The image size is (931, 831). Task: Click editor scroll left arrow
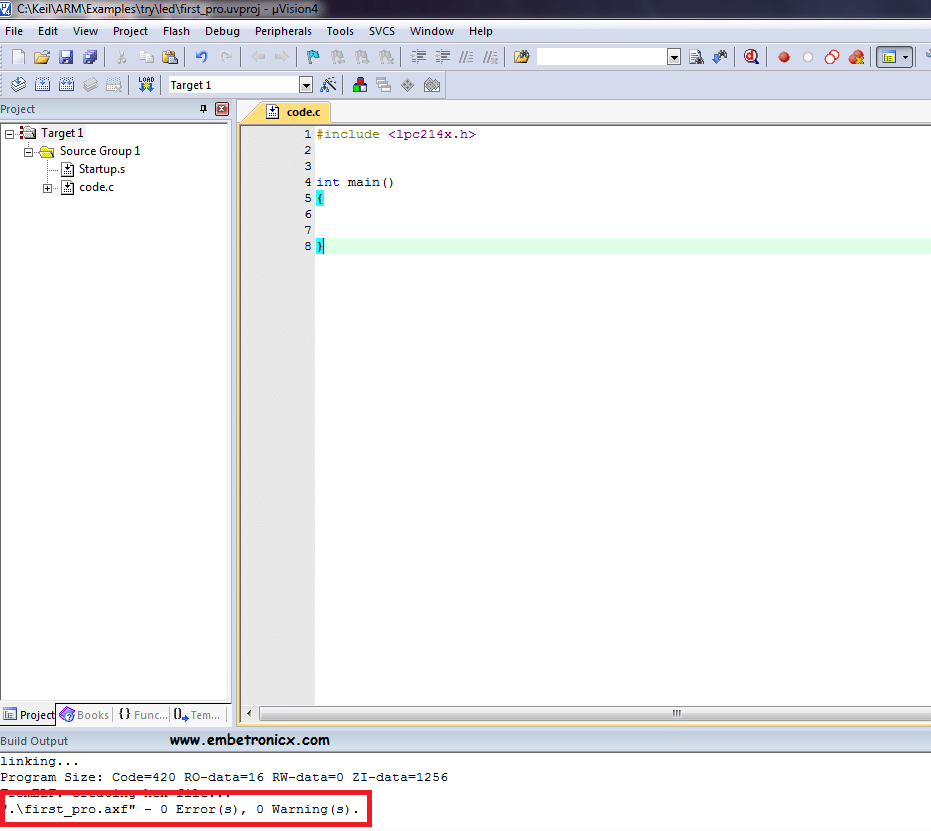coord(249,713)
